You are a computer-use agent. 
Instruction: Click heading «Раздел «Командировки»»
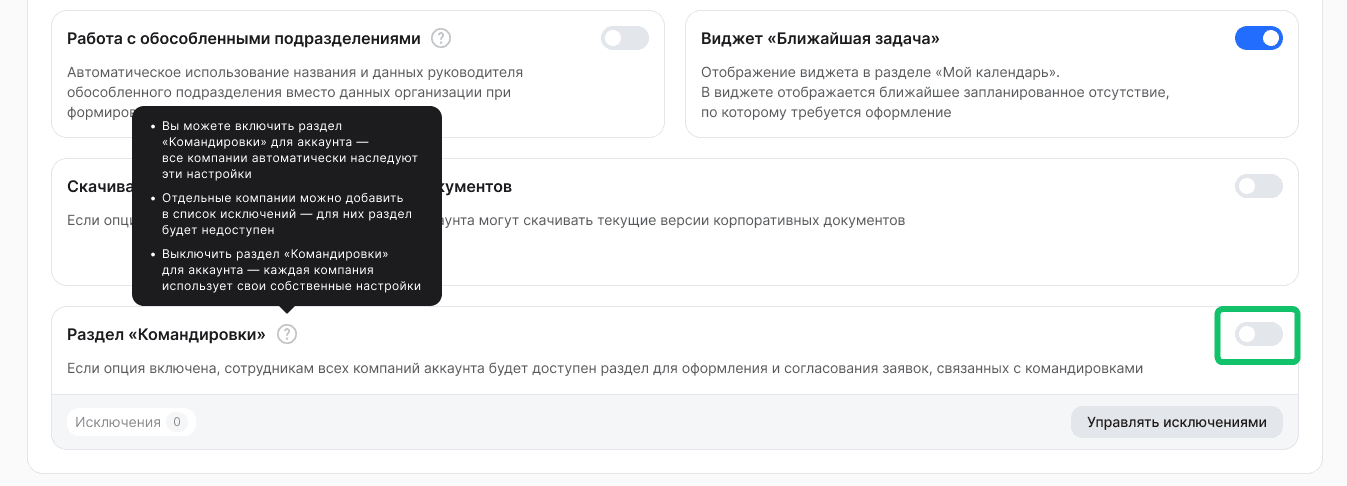pos(166,334)
